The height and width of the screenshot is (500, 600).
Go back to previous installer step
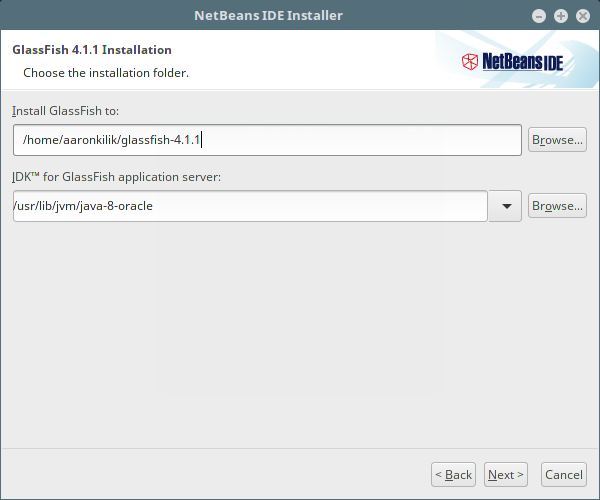pyautogui.click(x=453, y=475)
